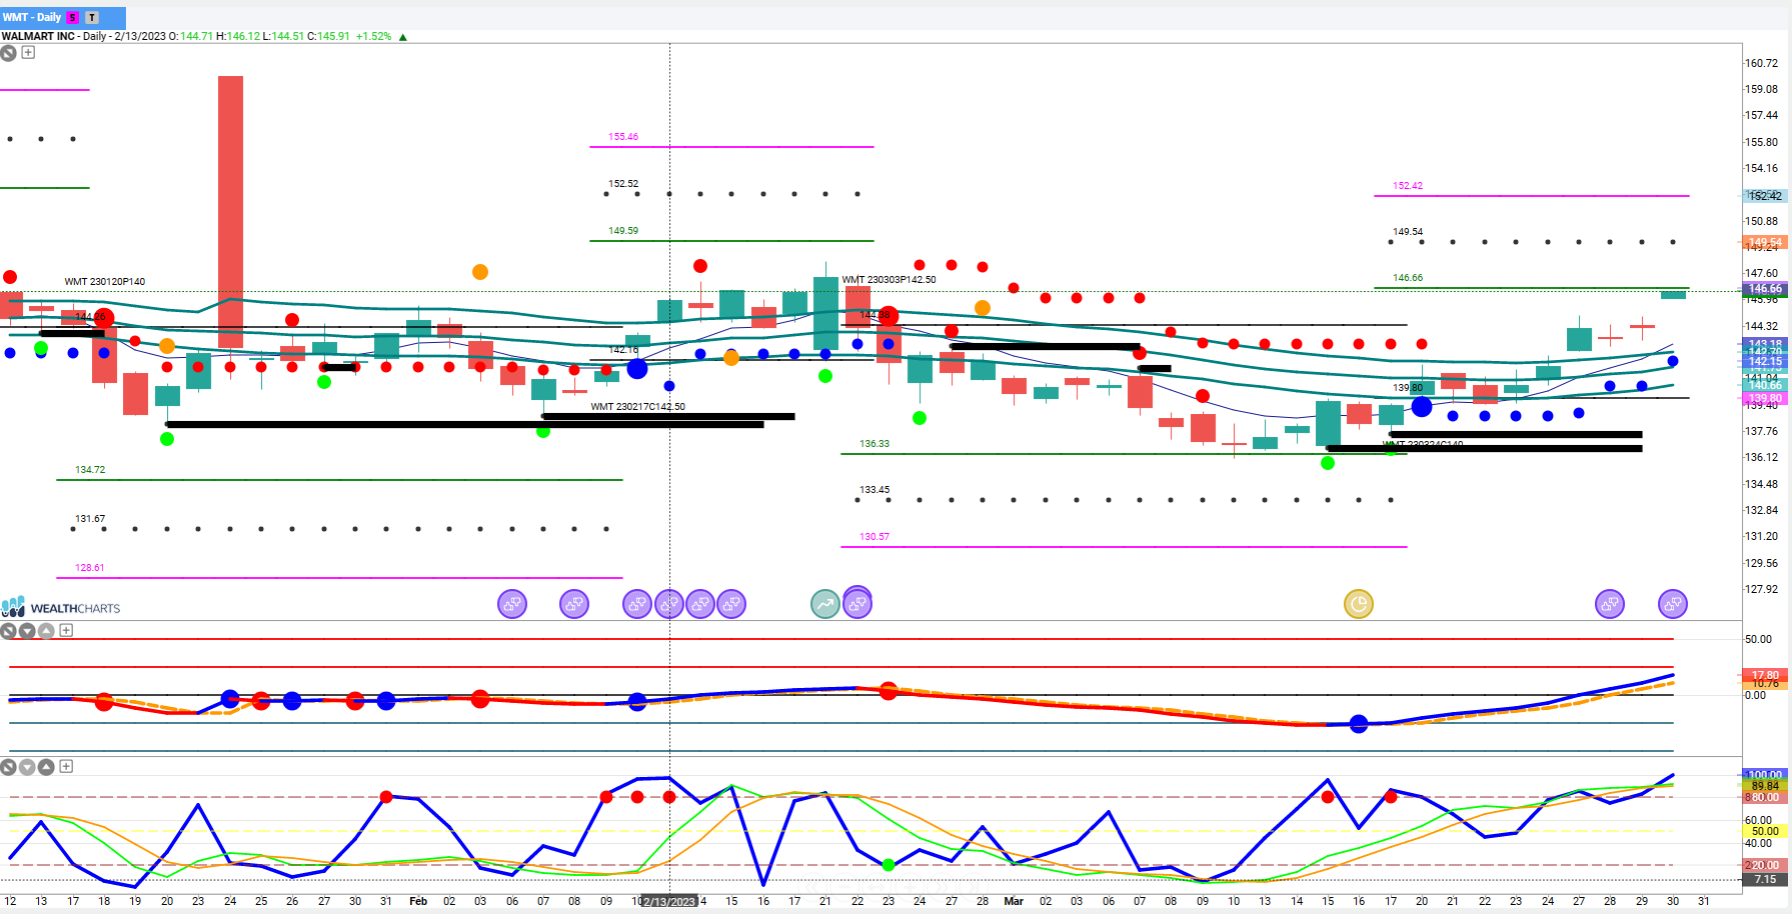Image resolution: width=1792 pixels, height=914 pixels.
Task: Move the bottom stochastic pane up
Action: point(46,767)
